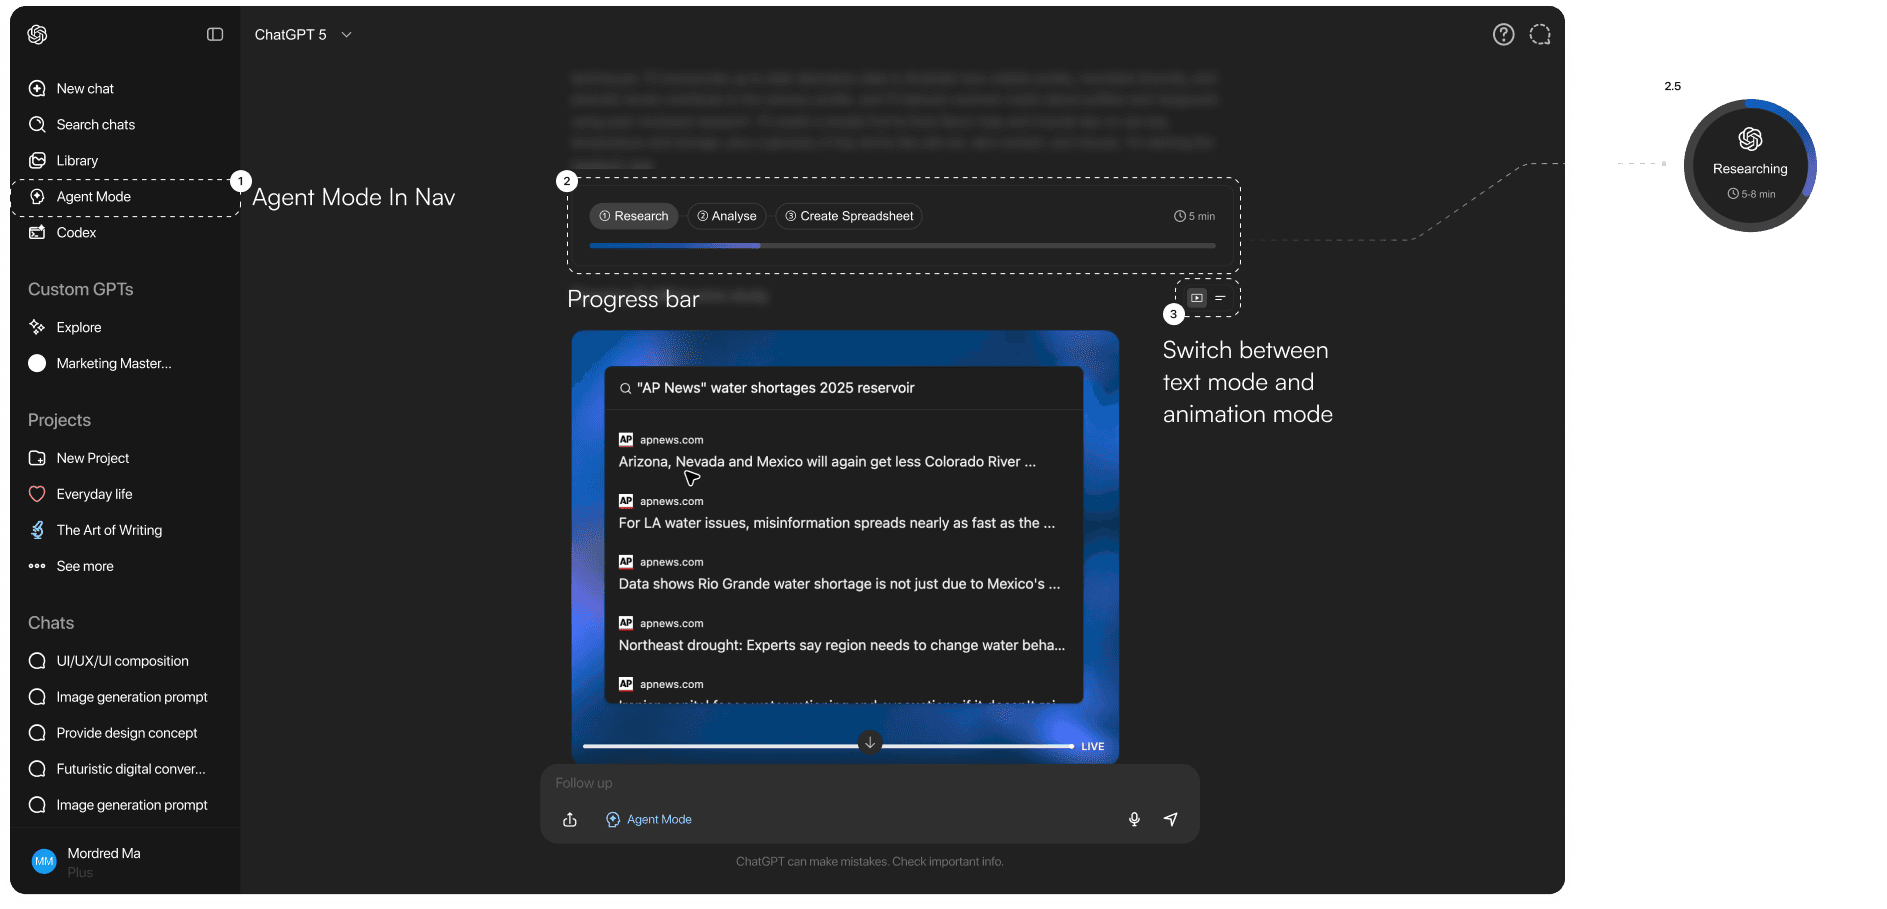
Task: Click the Follow up input field
Action: pyautogui.click(x=869, y=784)
